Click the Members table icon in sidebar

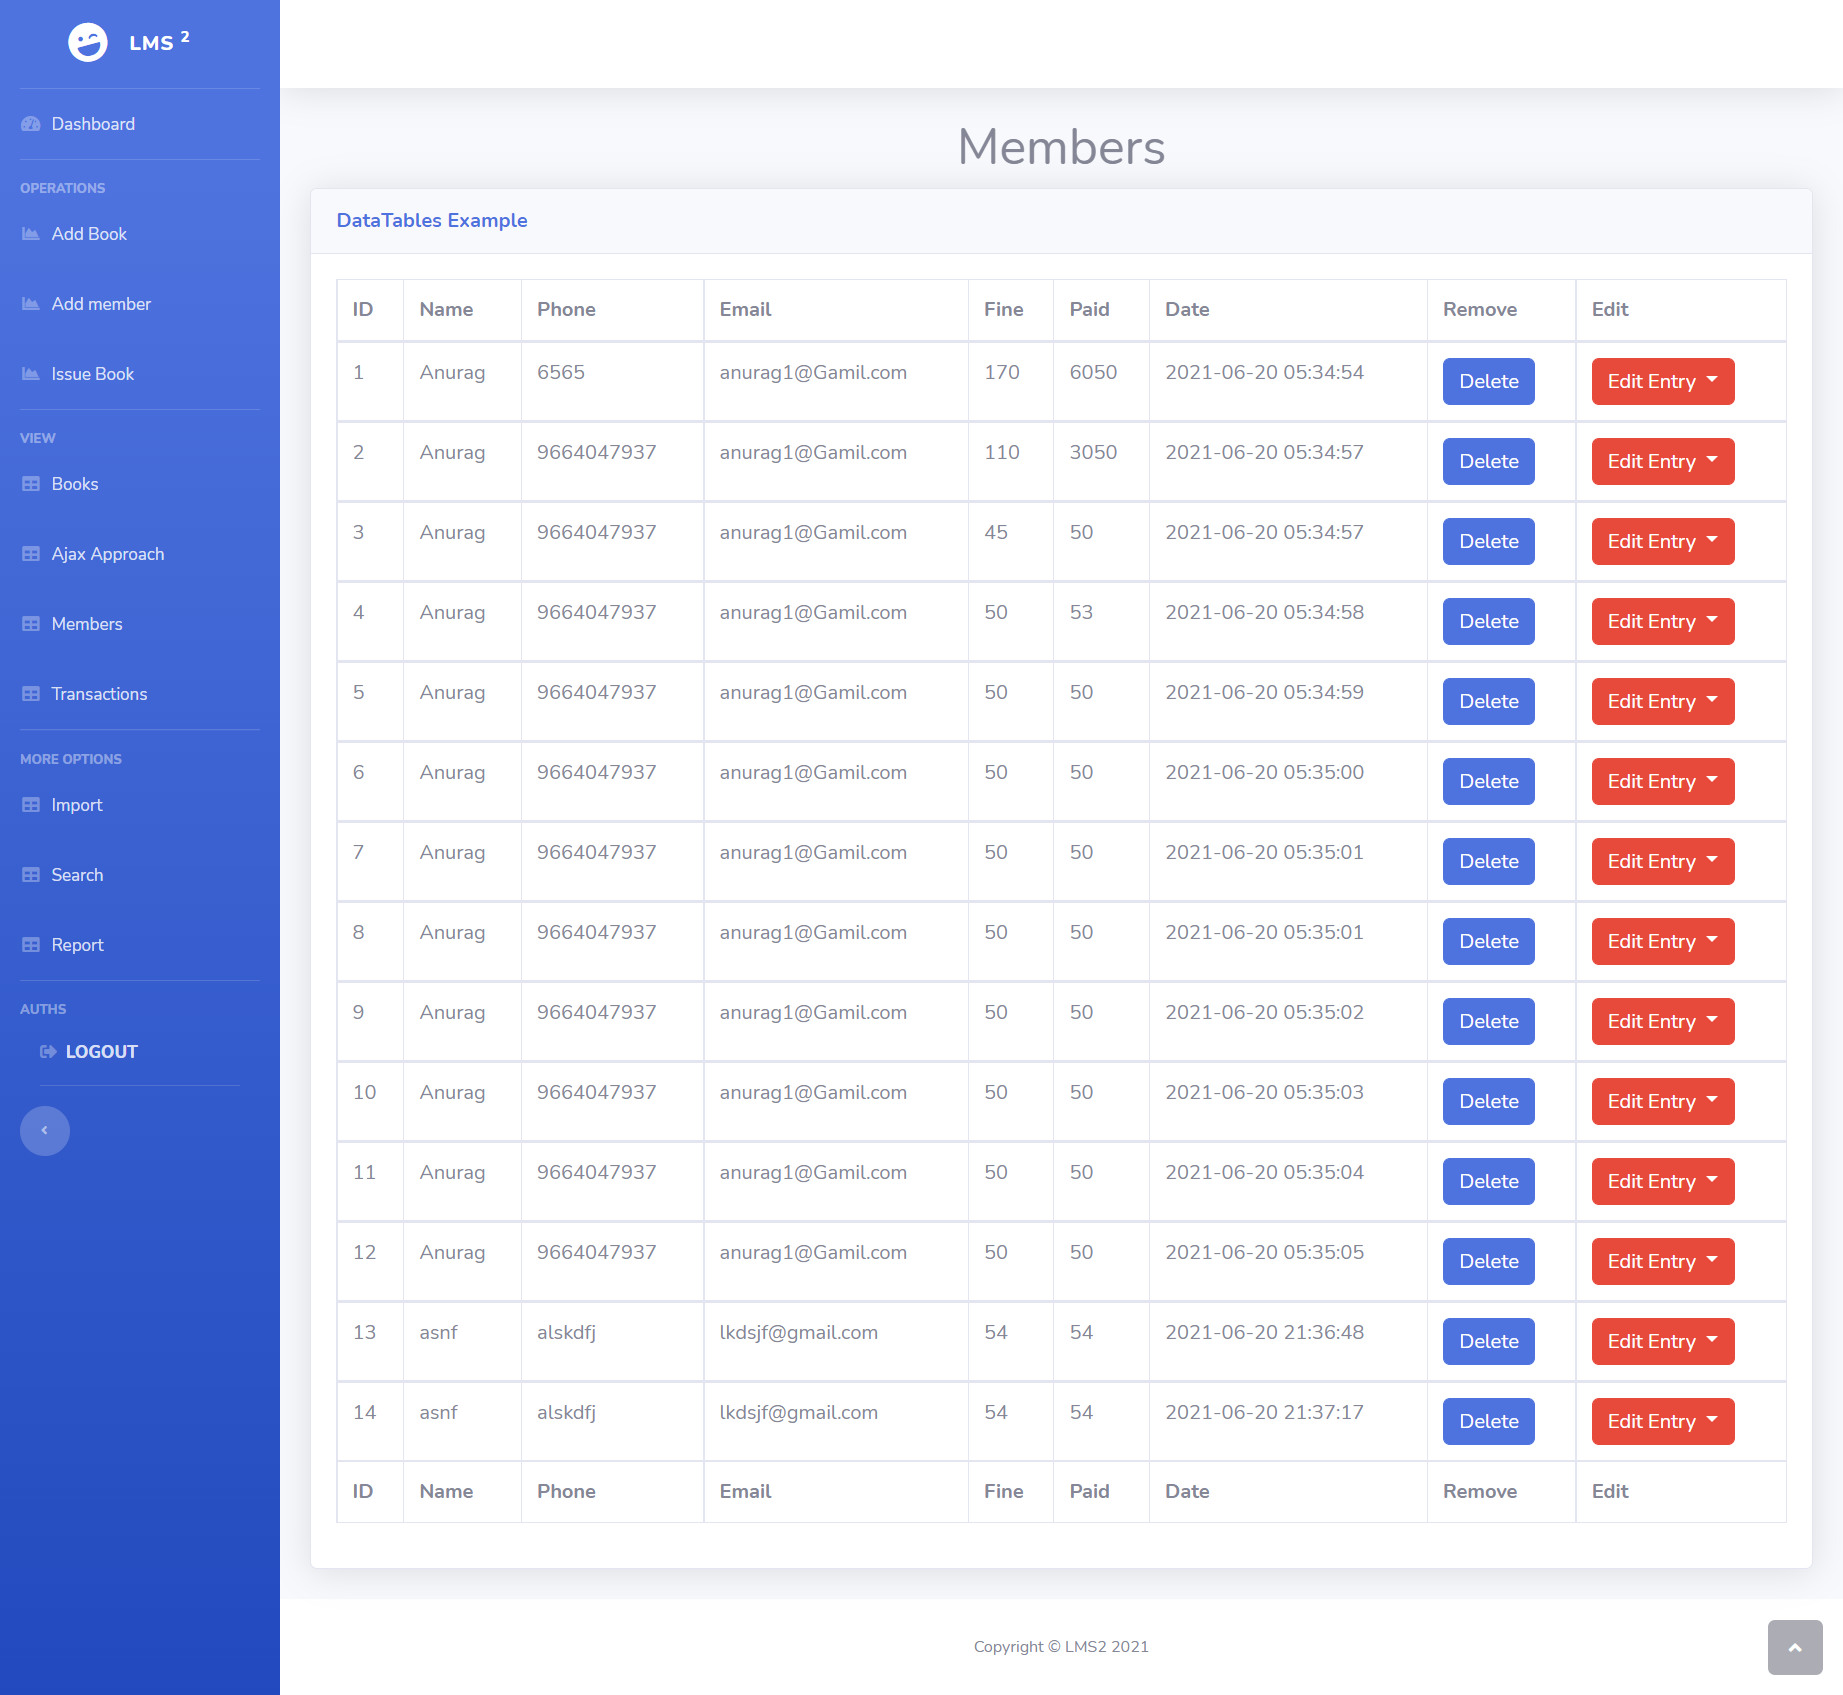[31, 624]
